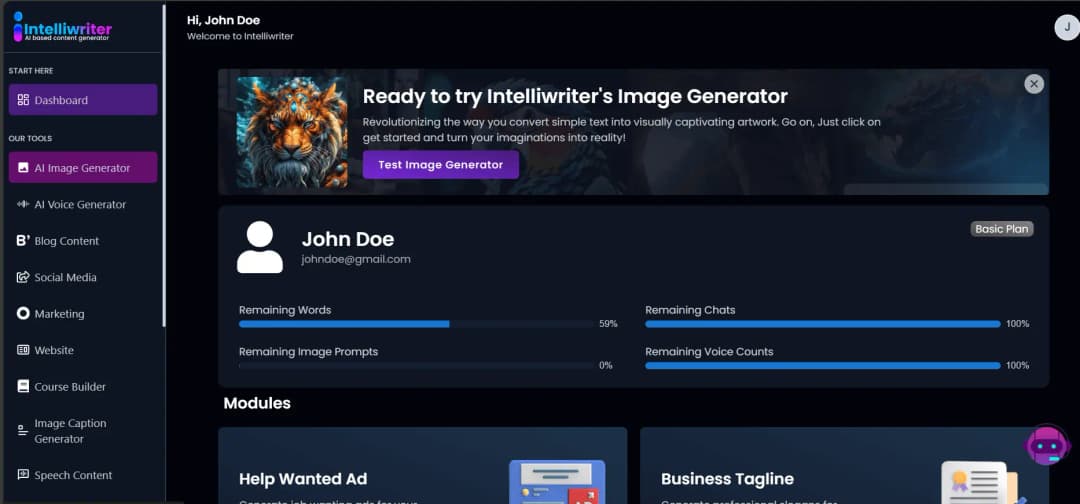The height and width of the screenshot is (504, 1080).
Task: Select Speech Content in sidebar
Action: 83,475
